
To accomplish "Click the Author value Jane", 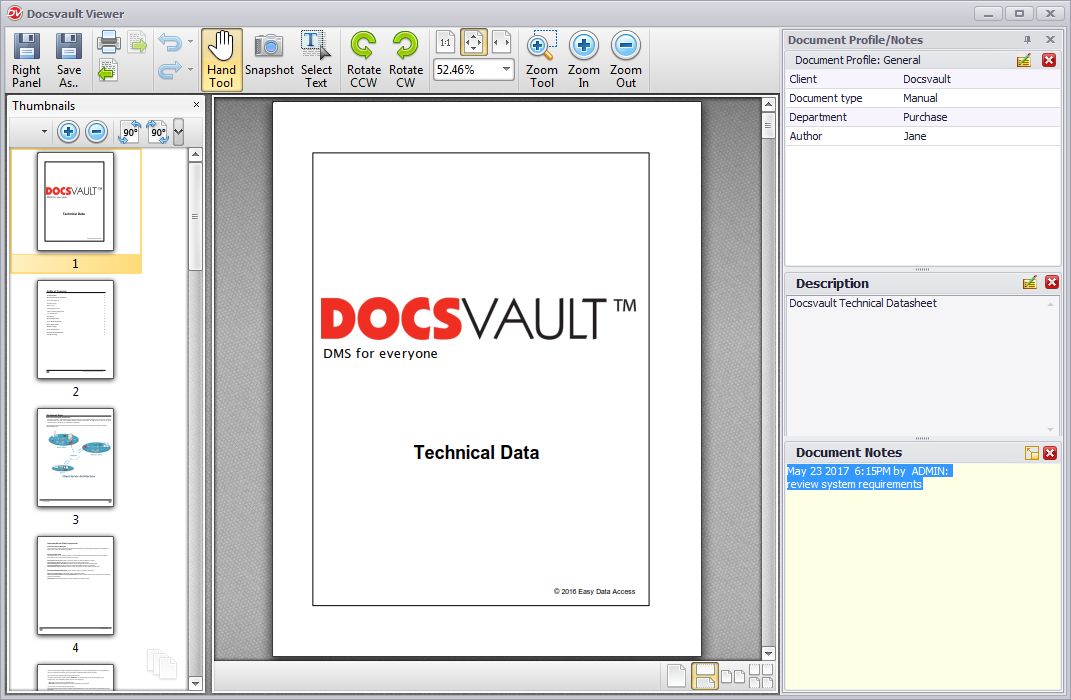I will [915, 136].
